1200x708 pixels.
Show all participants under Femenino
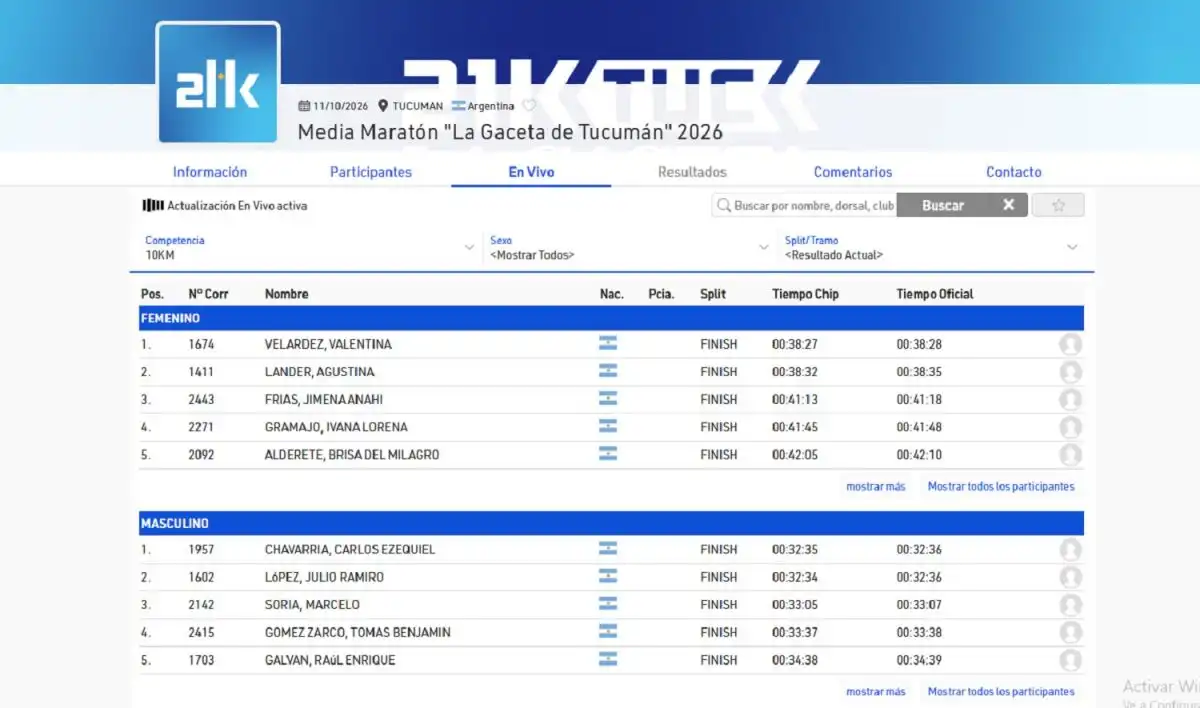tap(1001, 487)
